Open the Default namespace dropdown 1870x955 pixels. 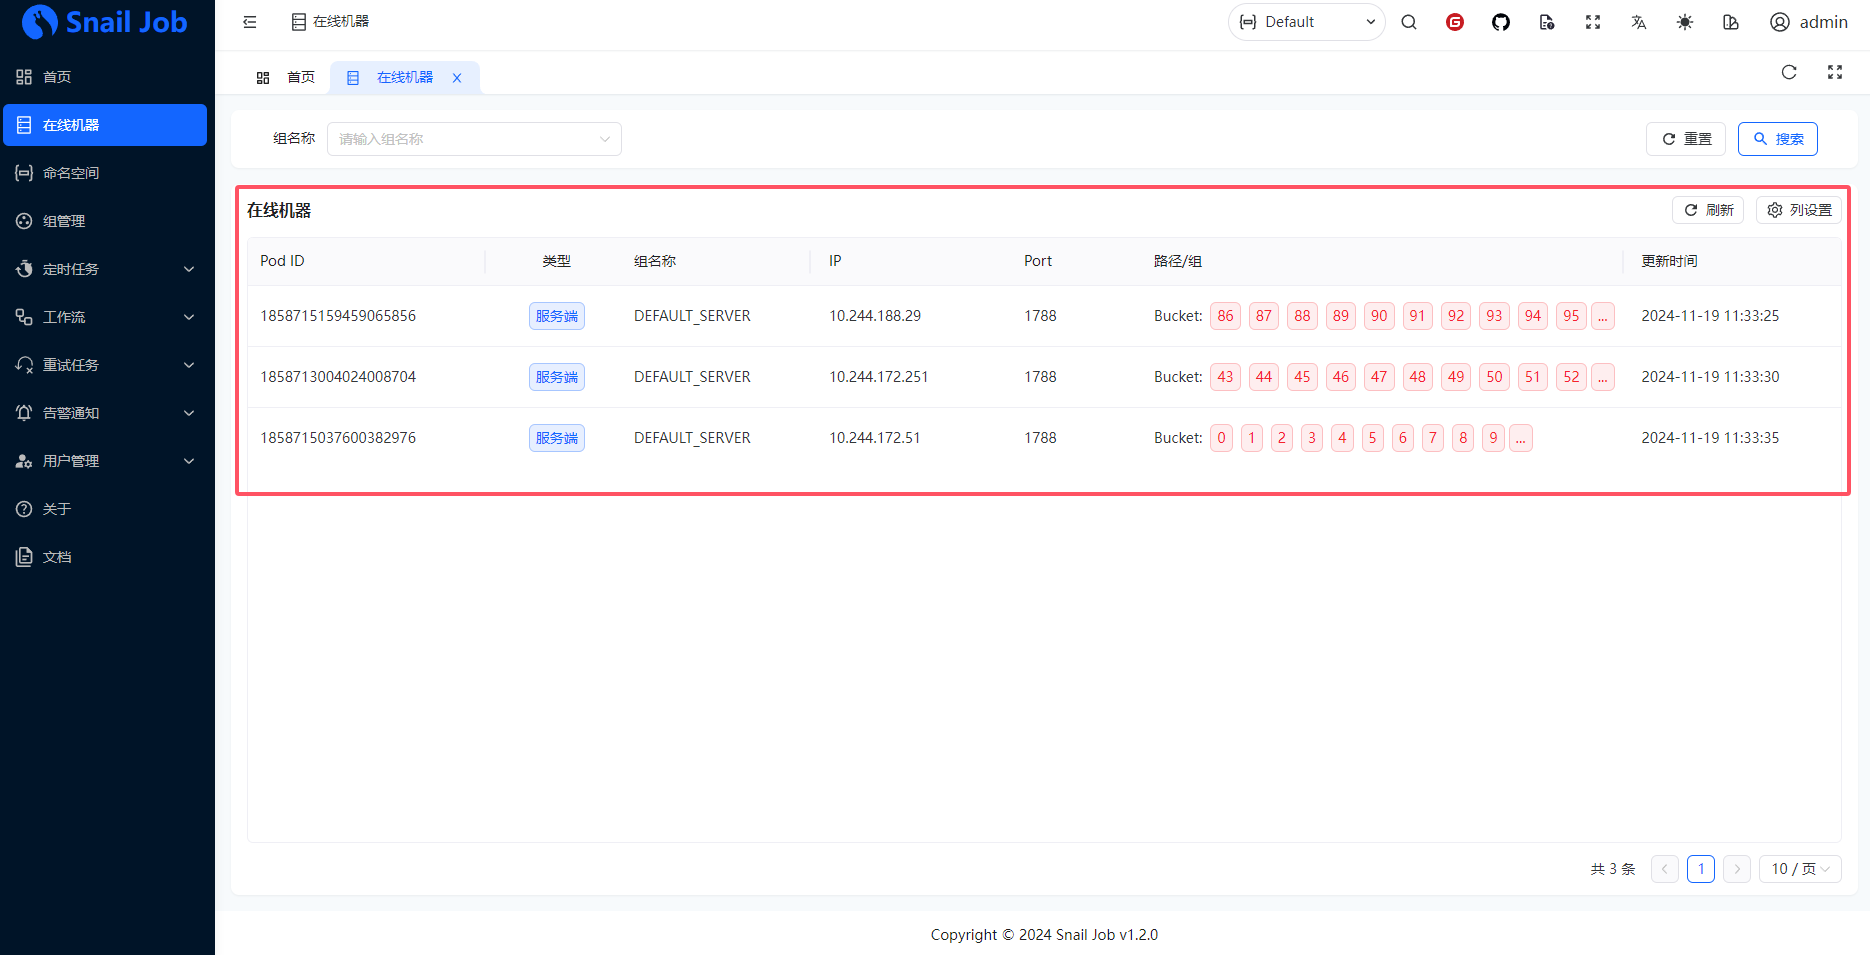click(x=1306, y=22)
